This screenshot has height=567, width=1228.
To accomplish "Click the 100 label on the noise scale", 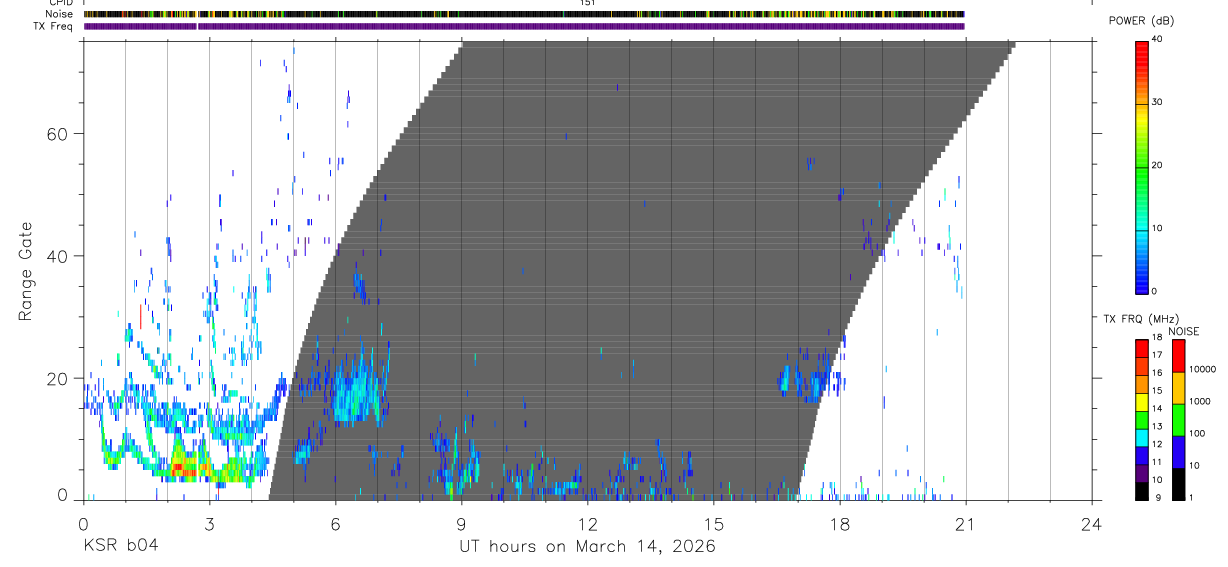I will point(1199,433).
